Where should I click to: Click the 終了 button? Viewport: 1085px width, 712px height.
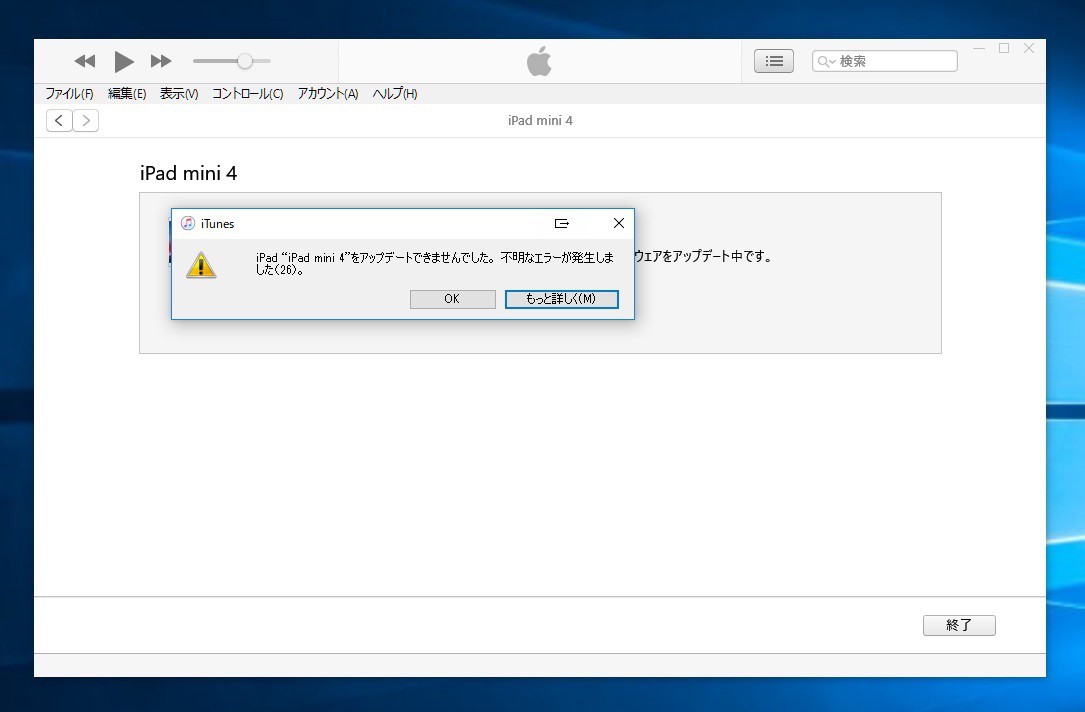point(959,625)
